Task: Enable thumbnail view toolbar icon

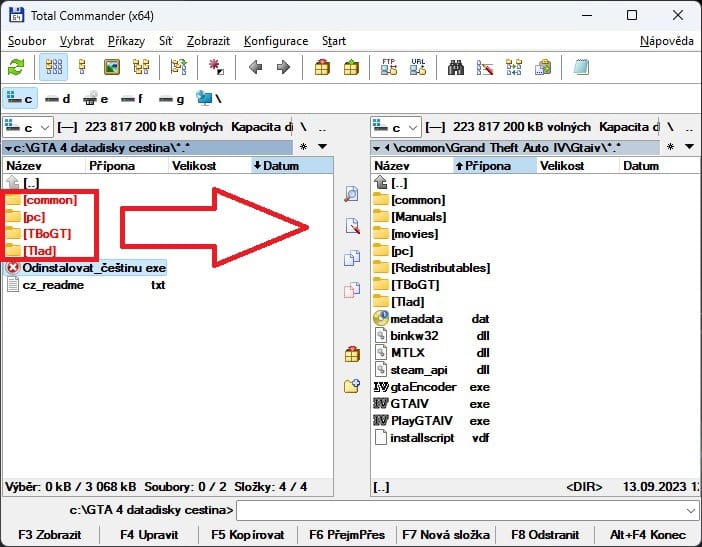Action: point(111,68)
